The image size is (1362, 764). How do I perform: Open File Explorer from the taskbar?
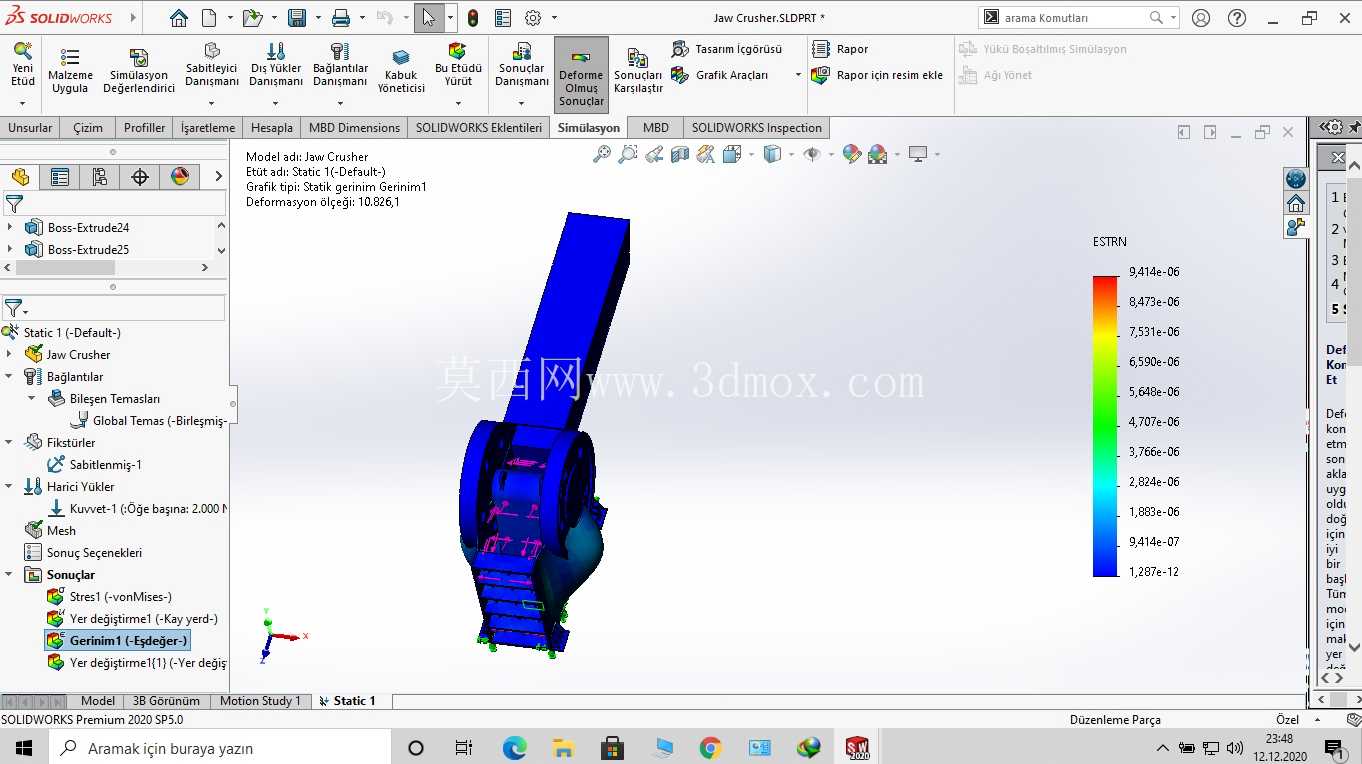point(563,748)
